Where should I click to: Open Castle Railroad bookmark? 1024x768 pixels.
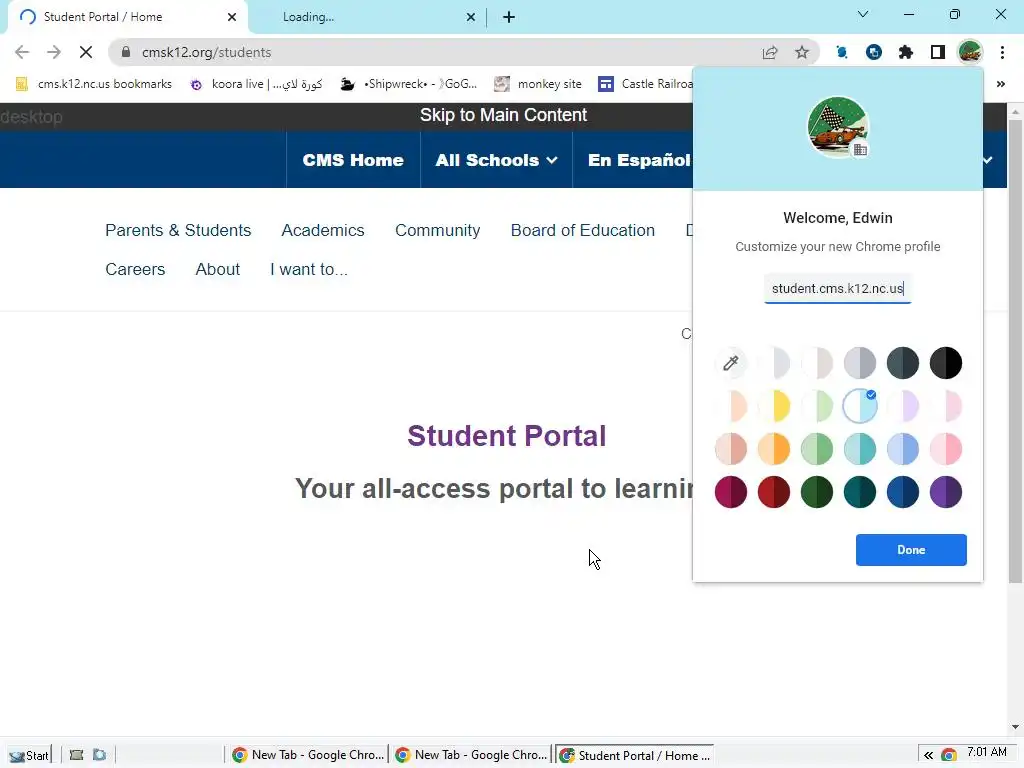coord(645,84)
